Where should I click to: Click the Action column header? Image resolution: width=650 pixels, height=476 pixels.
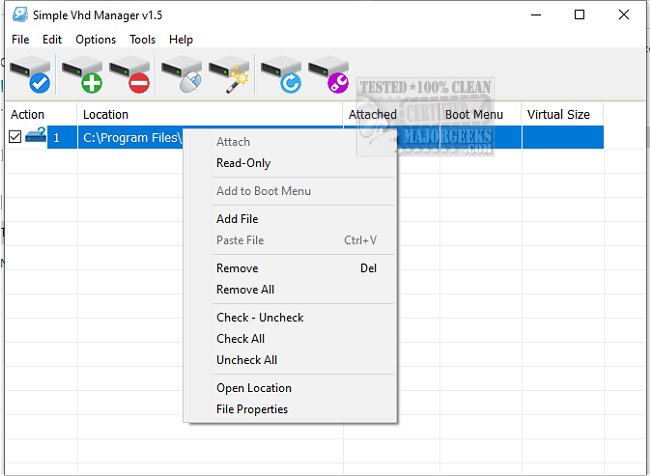41,114
